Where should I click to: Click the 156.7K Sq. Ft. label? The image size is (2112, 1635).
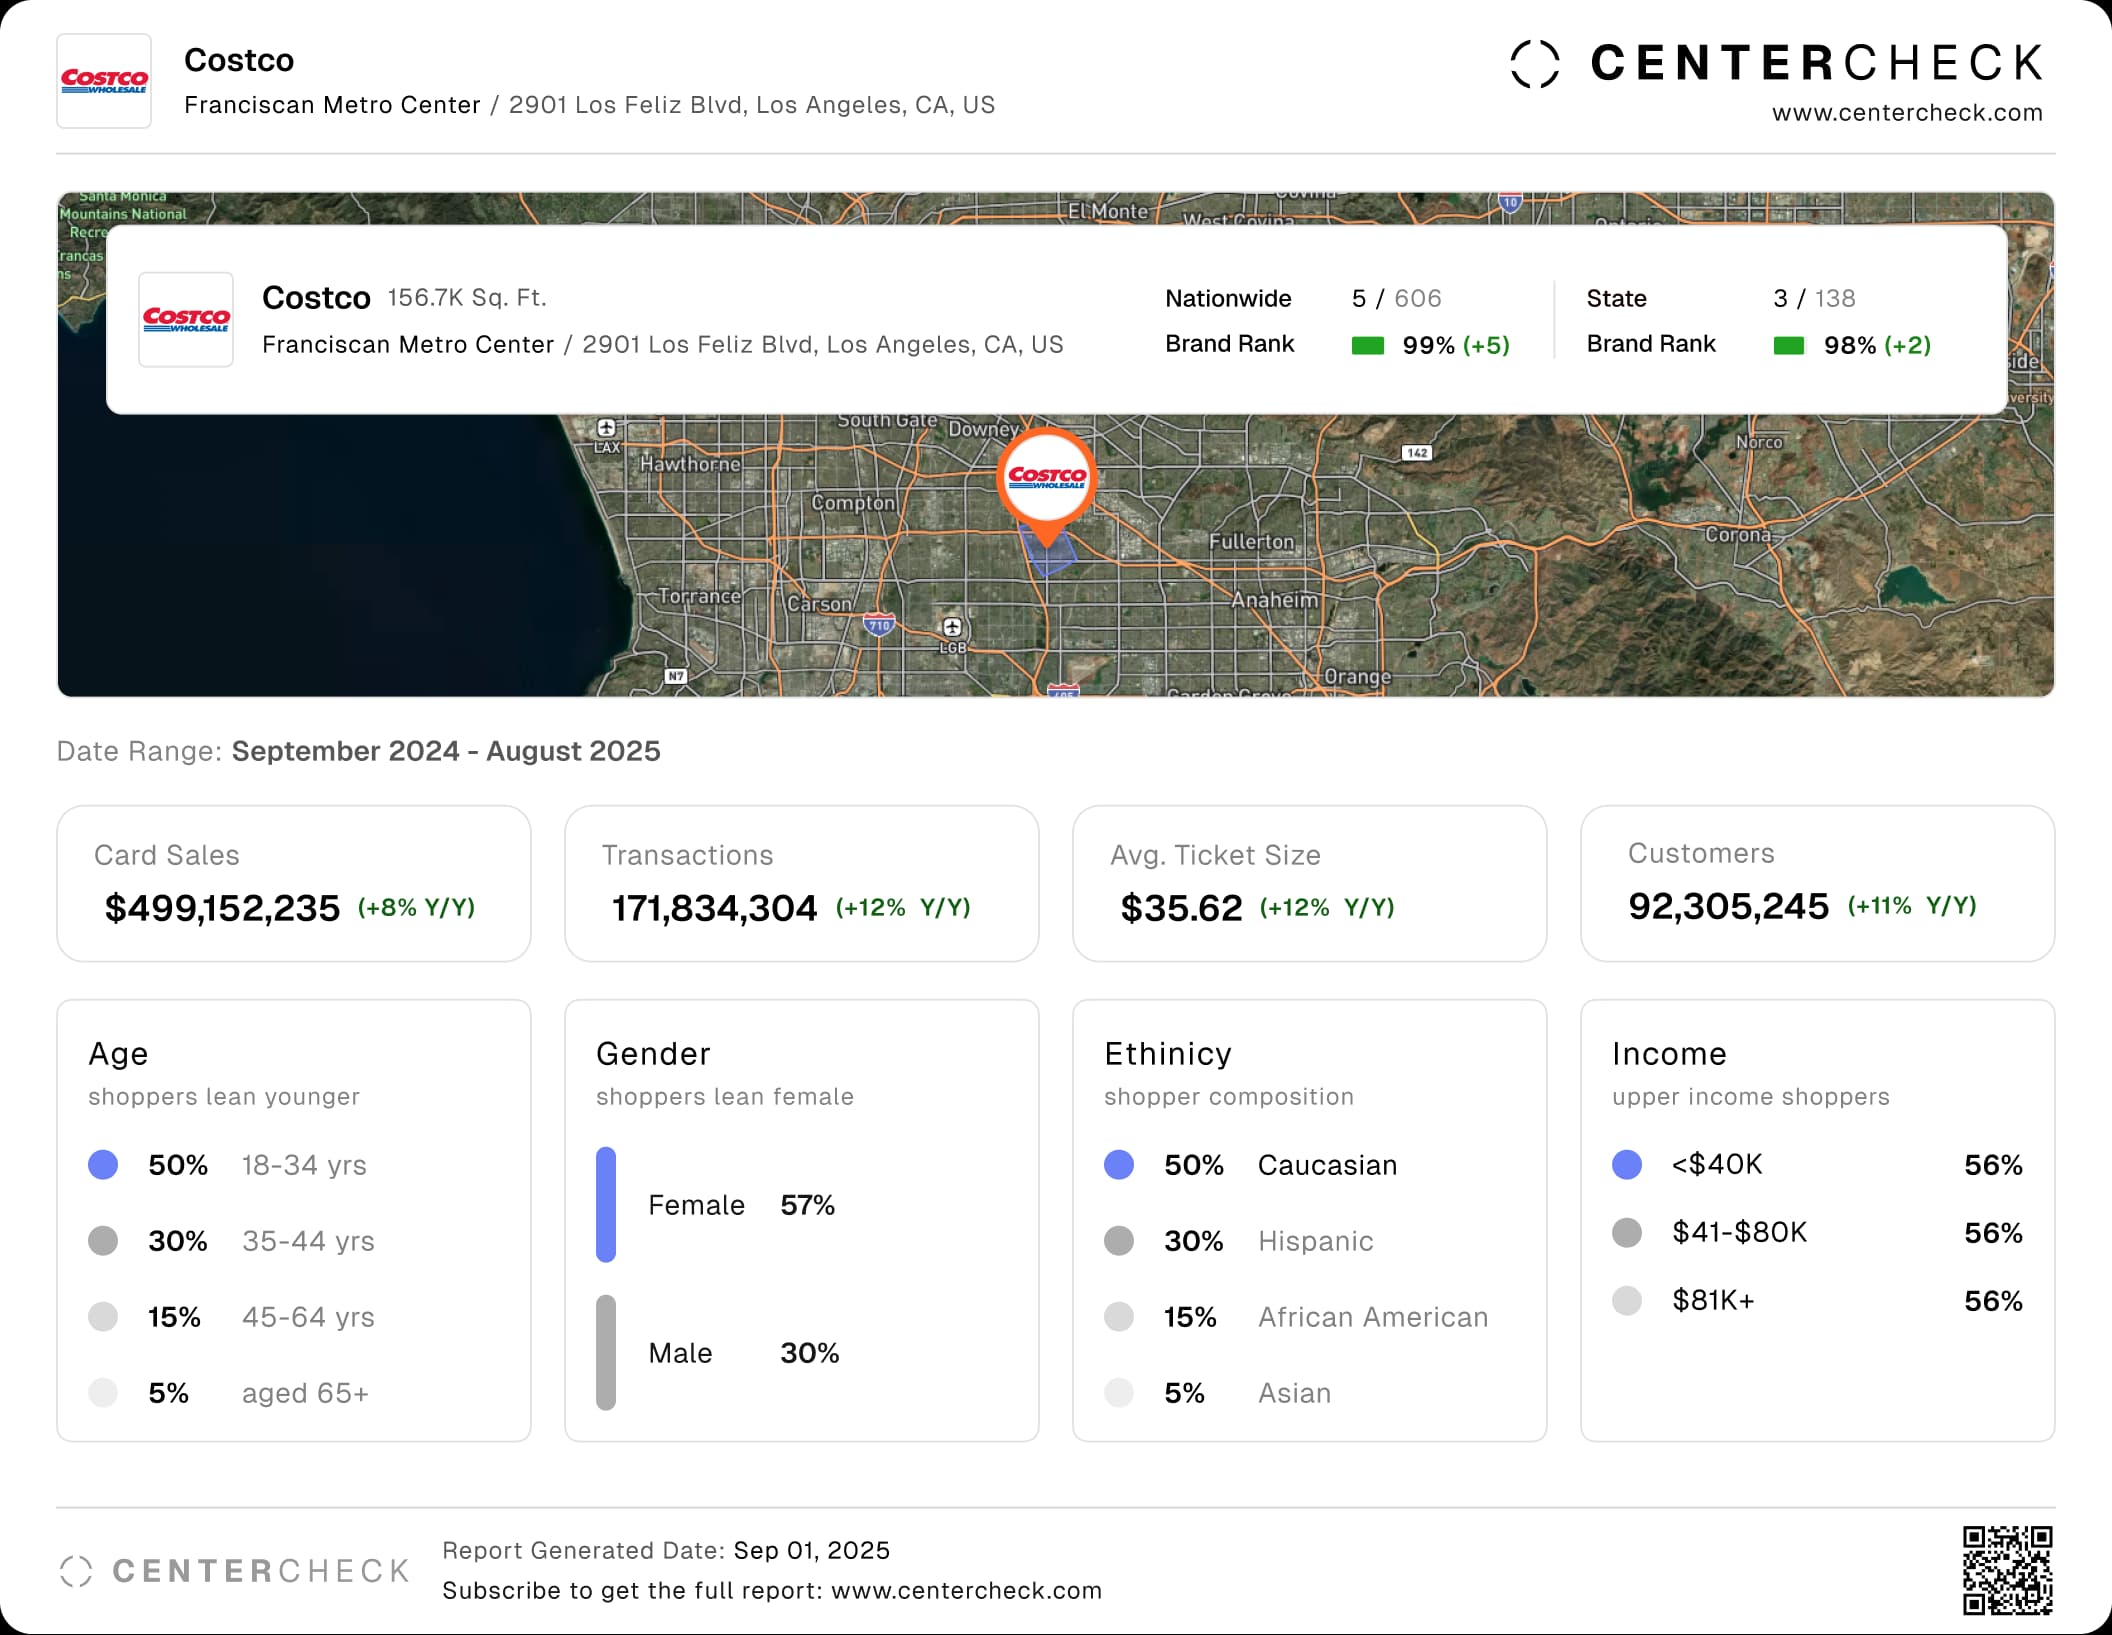tap(467, 298)
